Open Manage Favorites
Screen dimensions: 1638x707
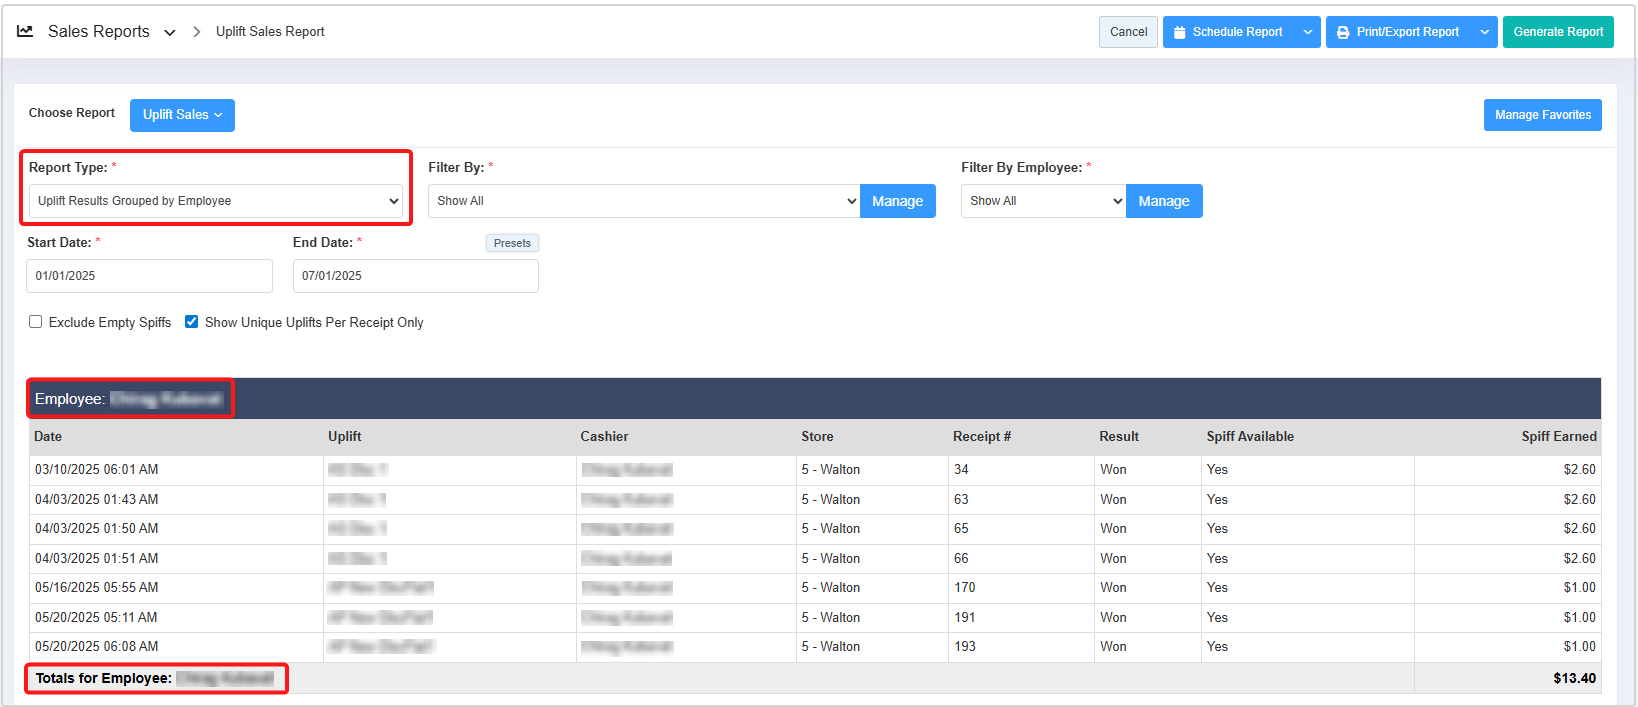[1542, 115]
